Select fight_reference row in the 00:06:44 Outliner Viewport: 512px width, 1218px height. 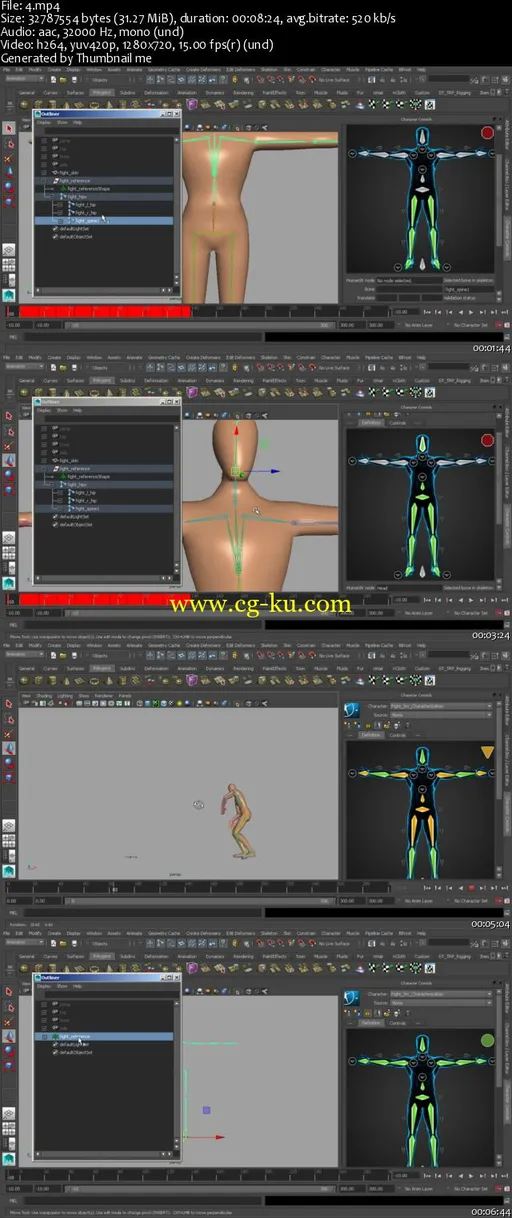(104, 1036)
